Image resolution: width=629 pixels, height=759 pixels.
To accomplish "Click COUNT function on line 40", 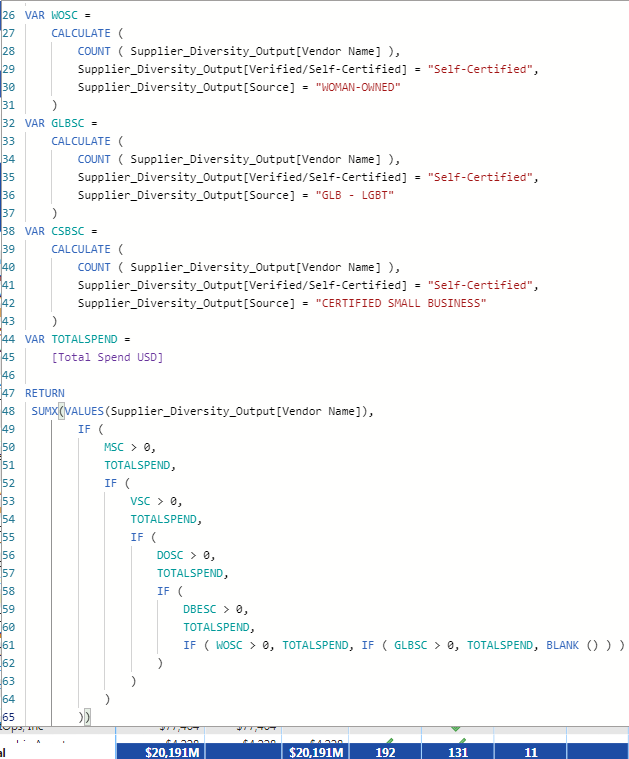I will click(x=94, y=267).
